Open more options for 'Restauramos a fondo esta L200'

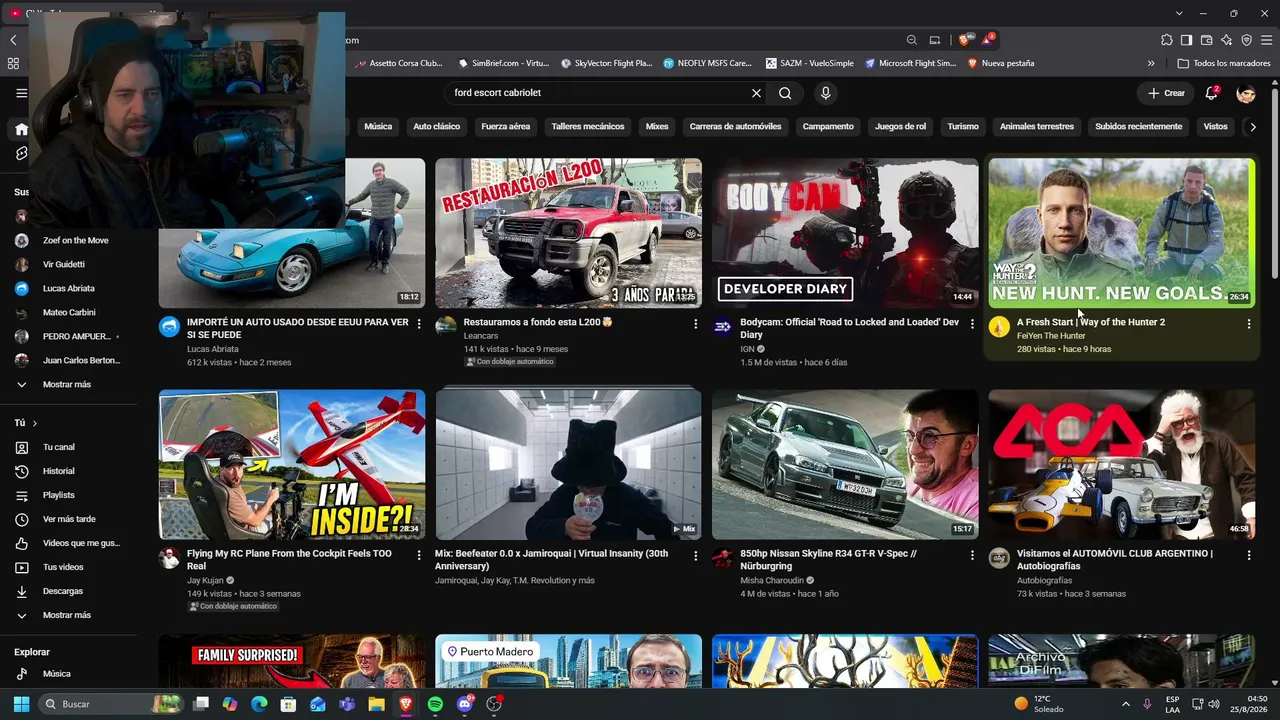pyautogui.click(x=695, y=323)
